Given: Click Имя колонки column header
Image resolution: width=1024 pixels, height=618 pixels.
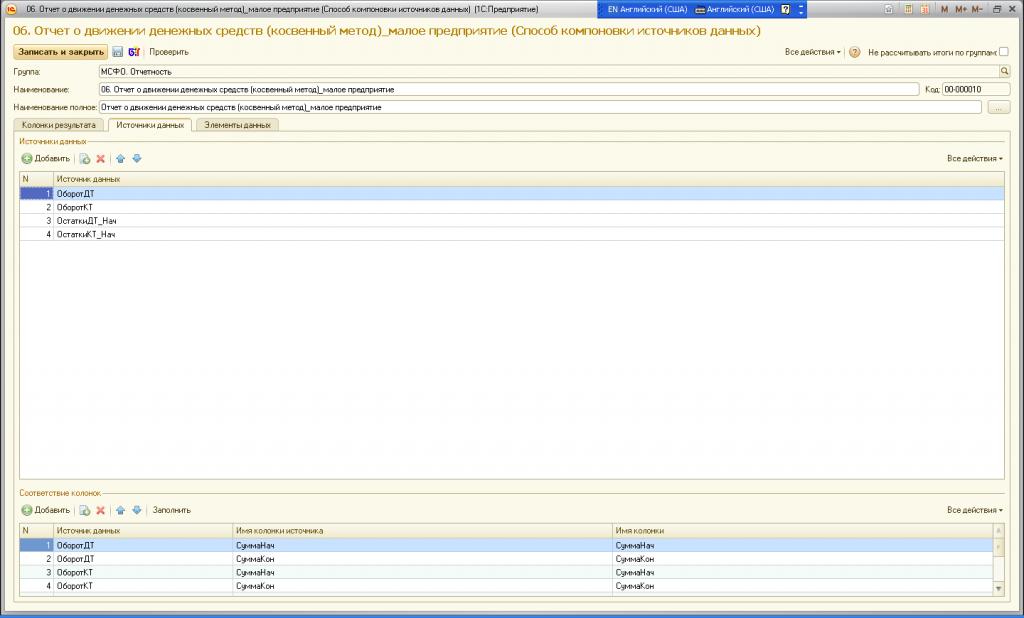Looking at the screenshot, I should pyautogui.click(x=803, y=531).
